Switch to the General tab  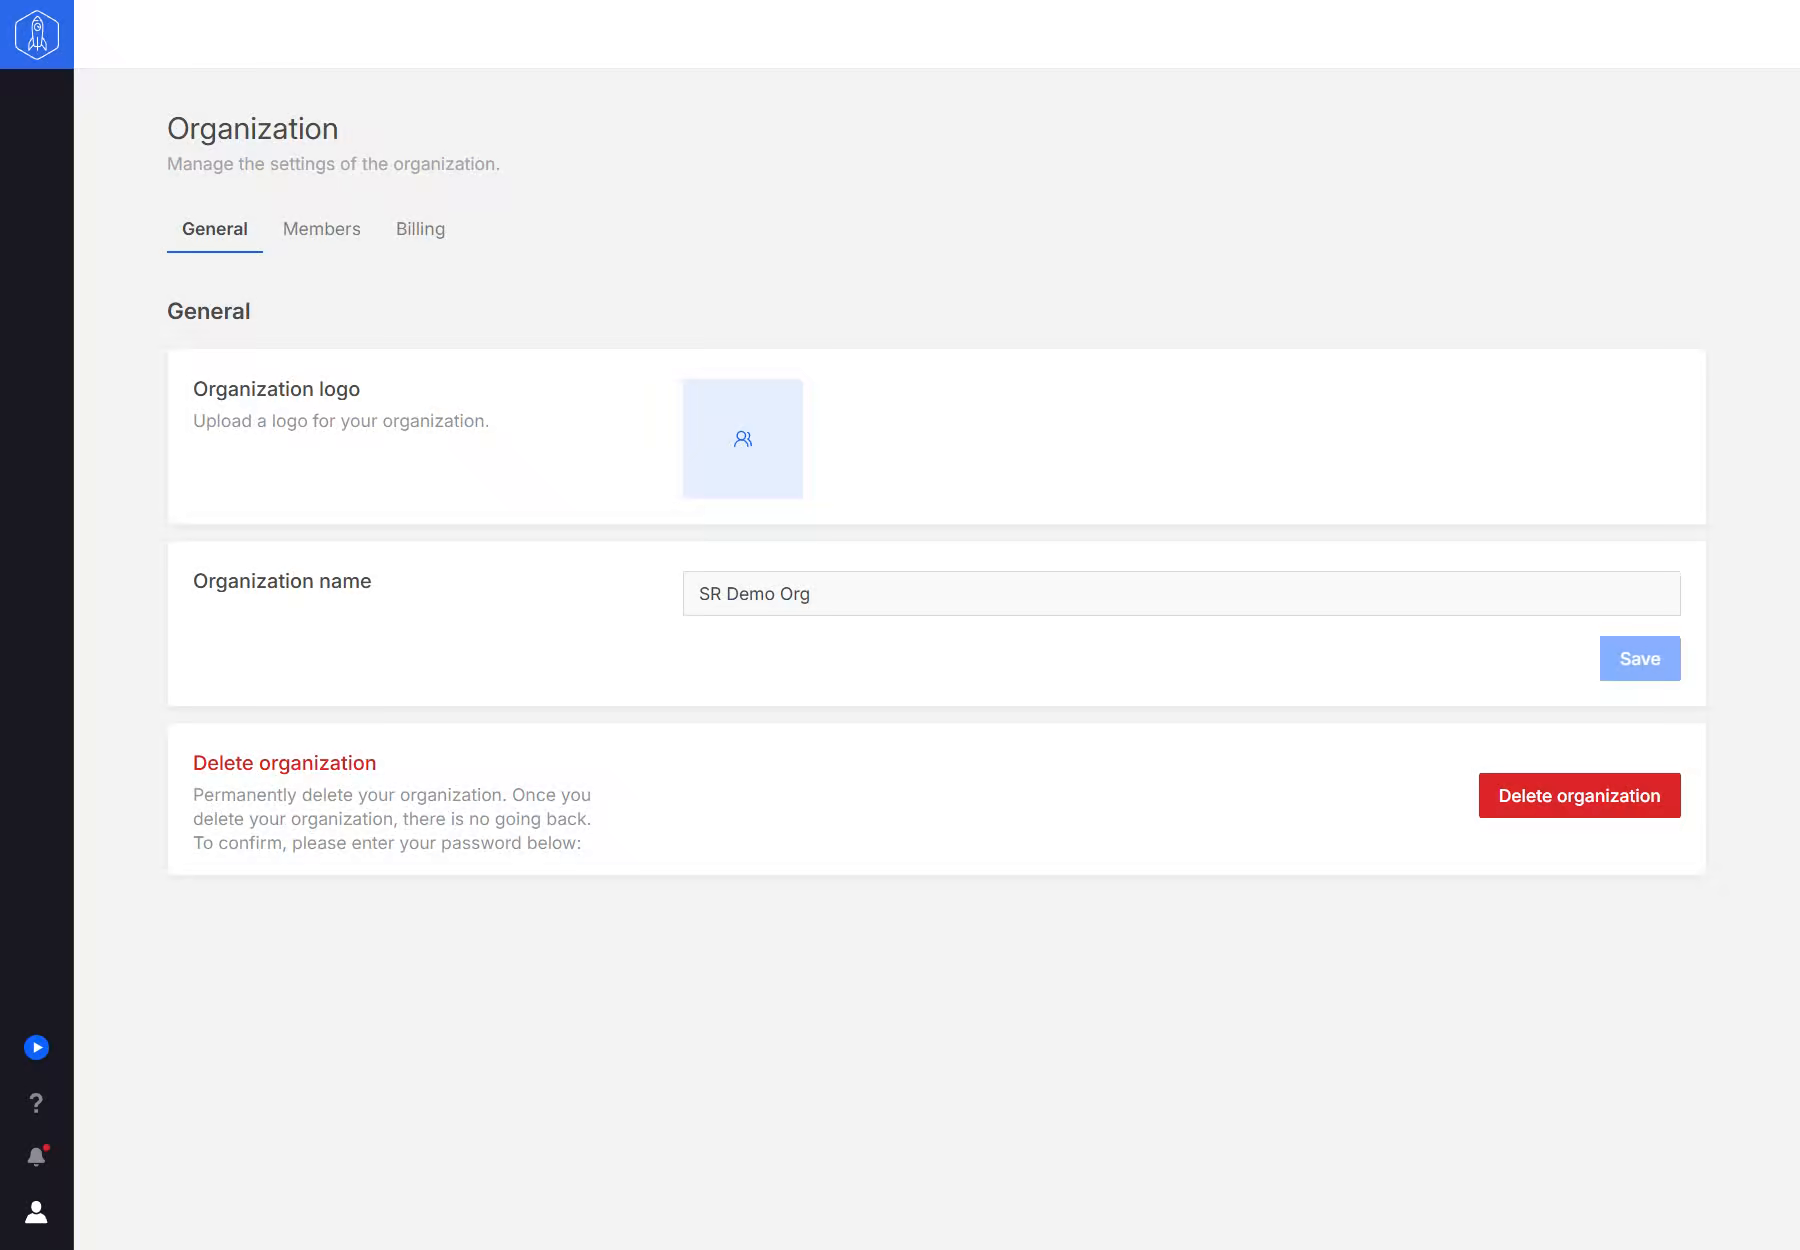pyautogui.click(x=215, y=229)
